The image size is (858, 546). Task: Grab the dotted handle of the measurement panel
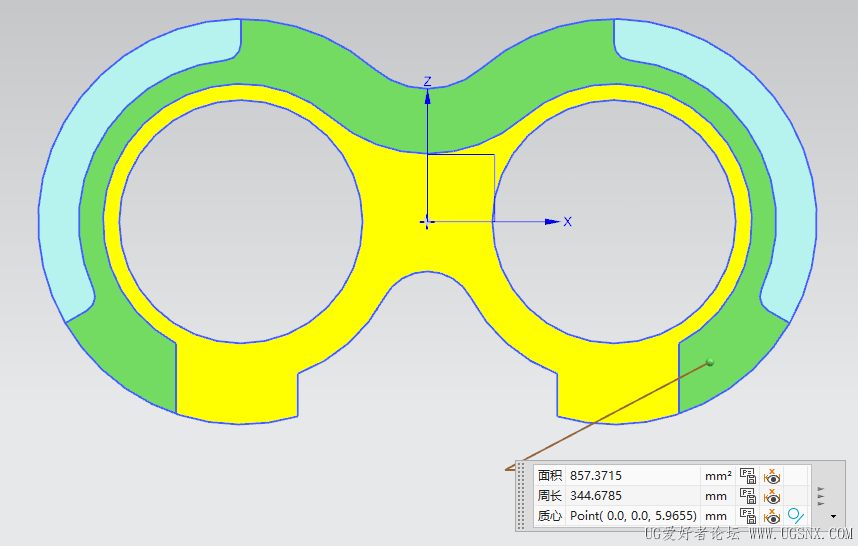point(521,496)
